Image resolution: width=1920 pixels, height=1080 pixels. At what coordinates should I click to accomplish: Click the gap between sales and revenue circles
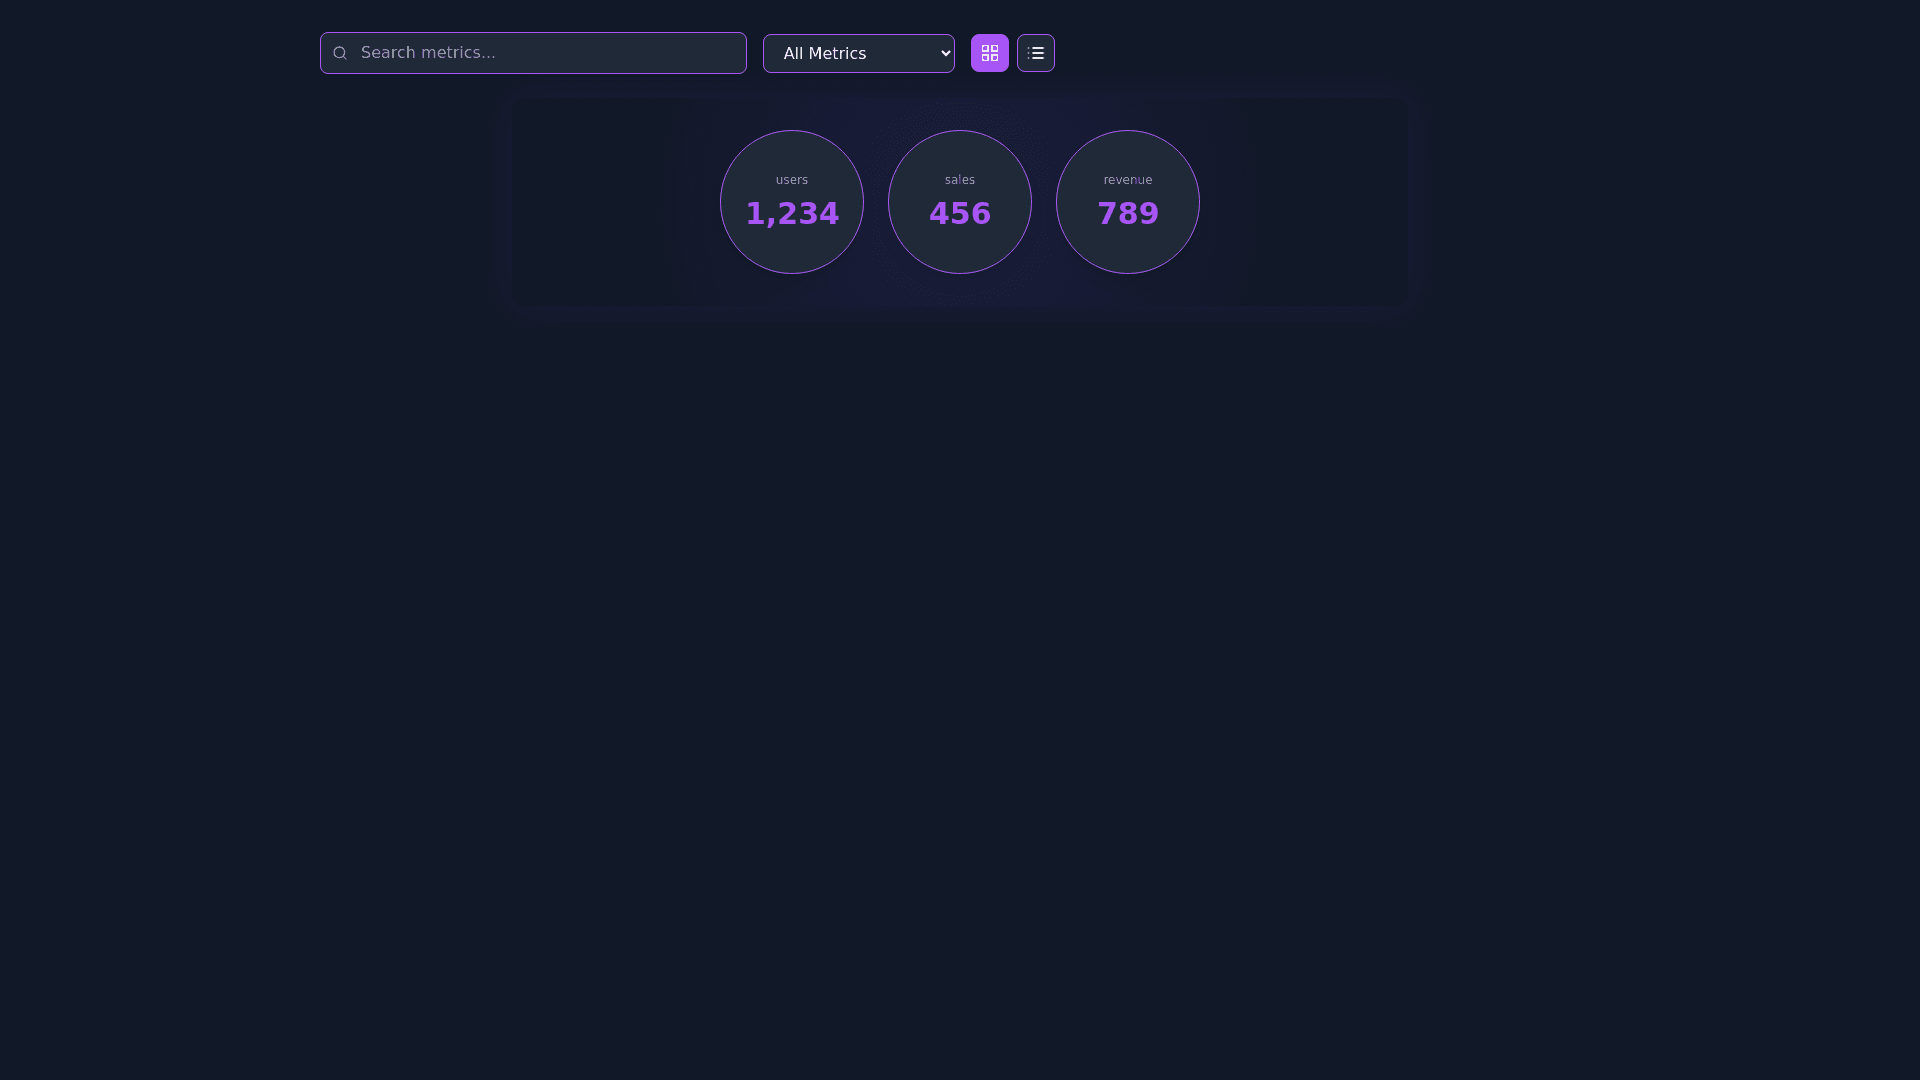tap(1044, 202)
